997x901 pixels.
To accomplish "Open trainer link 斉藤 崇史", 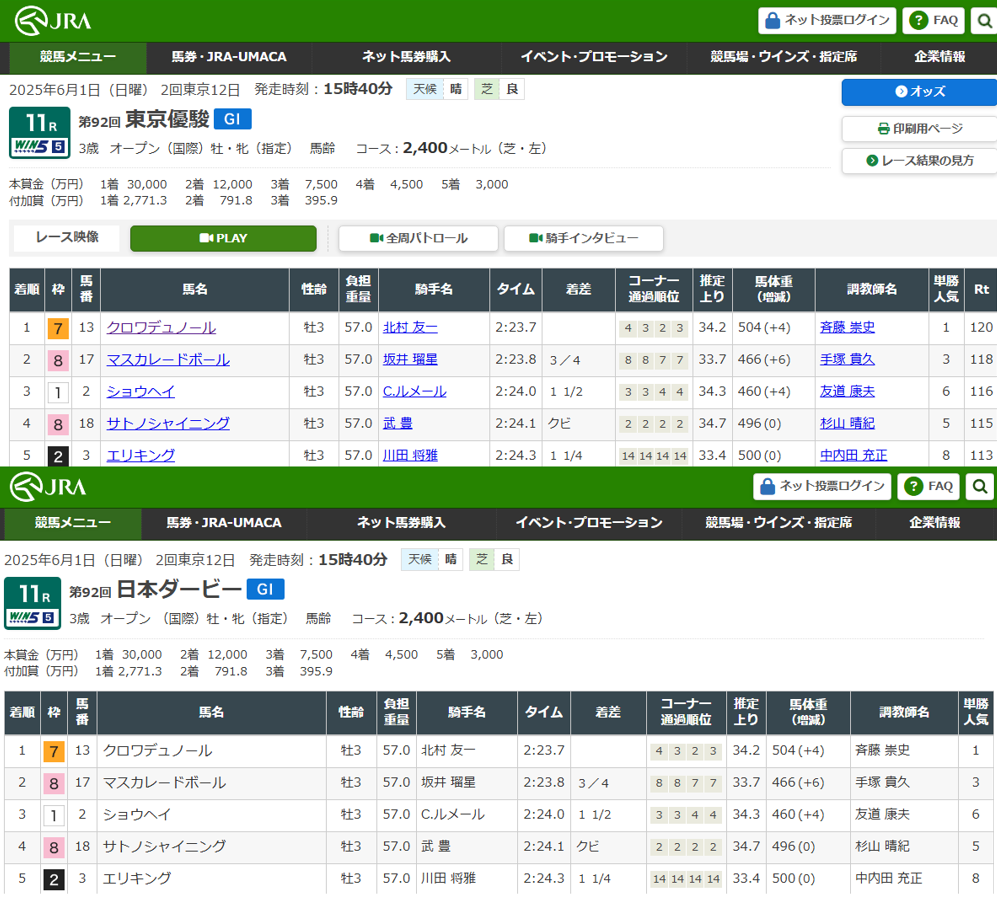I will click(847, 327).
